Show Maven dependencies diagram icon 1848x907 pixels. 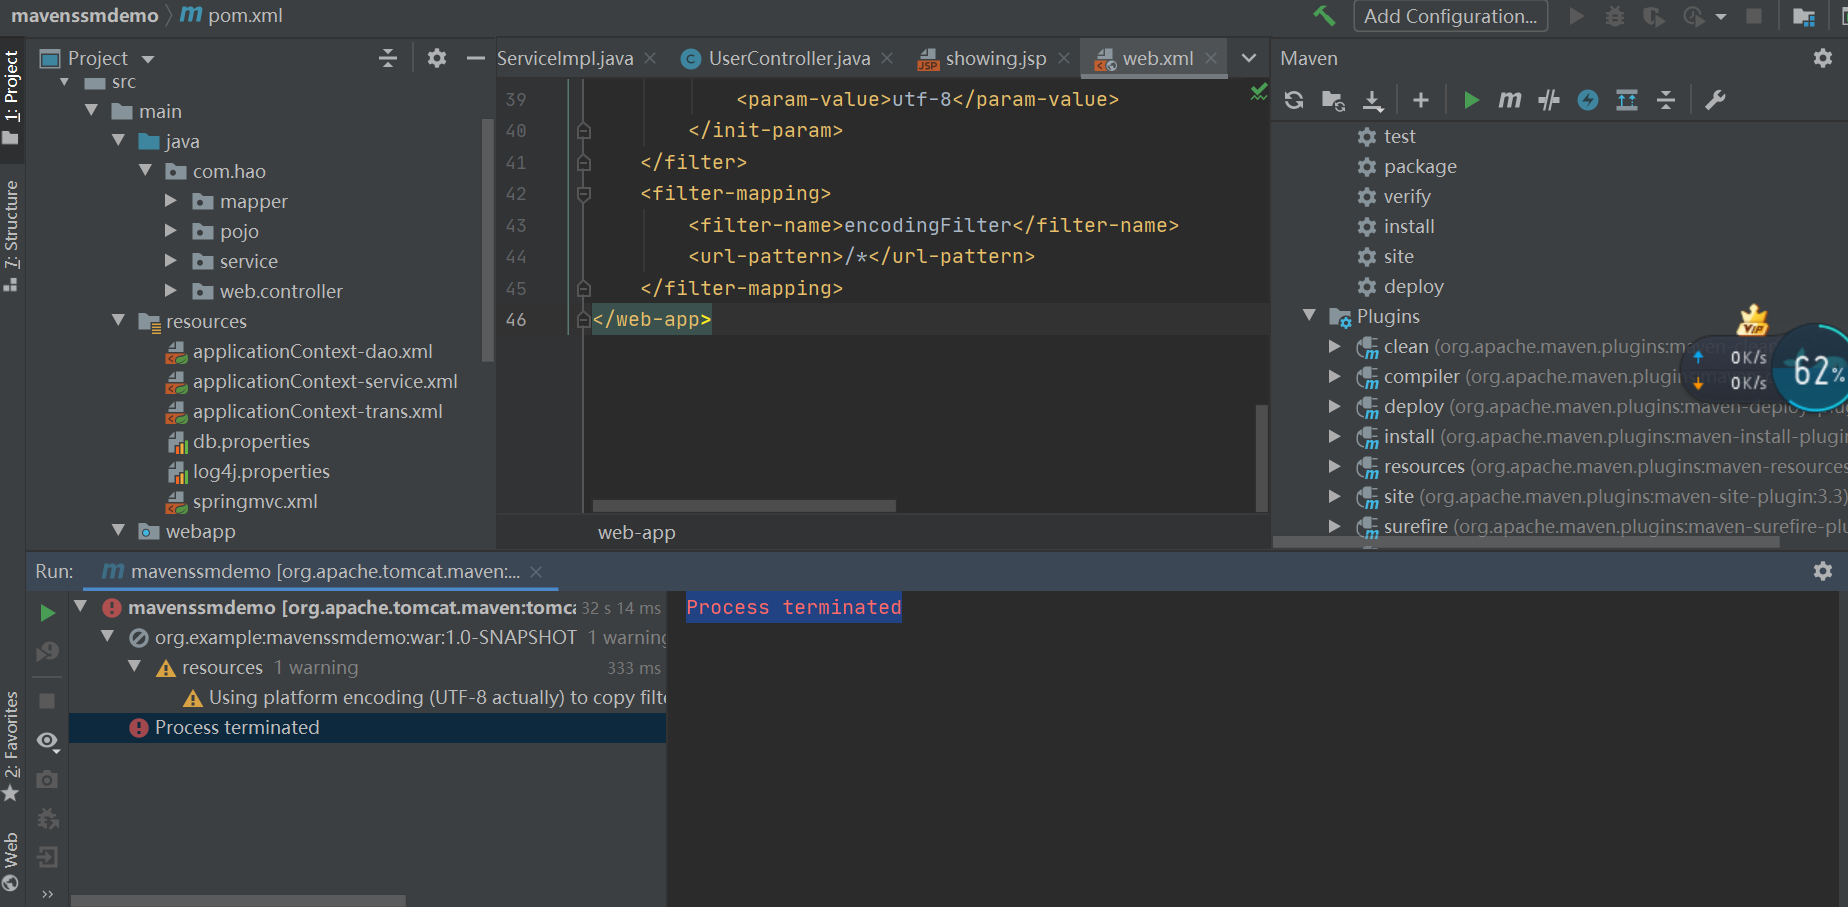[x=1627, y=100]
